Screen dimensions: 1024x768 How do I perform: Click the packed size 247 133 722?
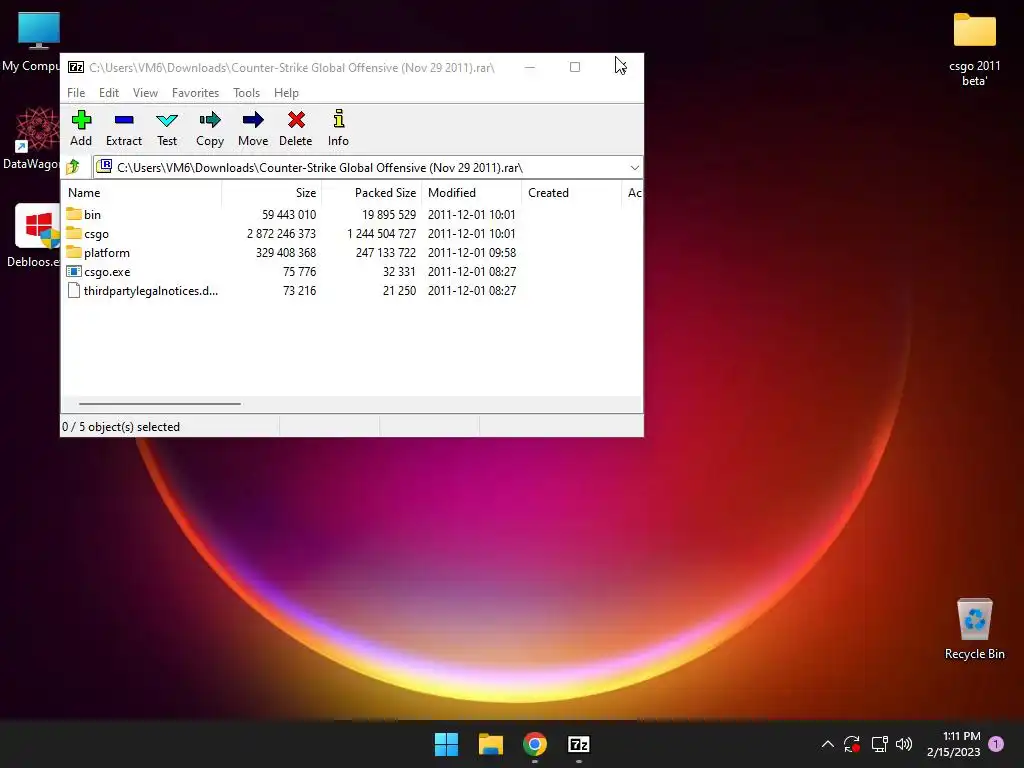pyautogui.click(x=385, y=253)
